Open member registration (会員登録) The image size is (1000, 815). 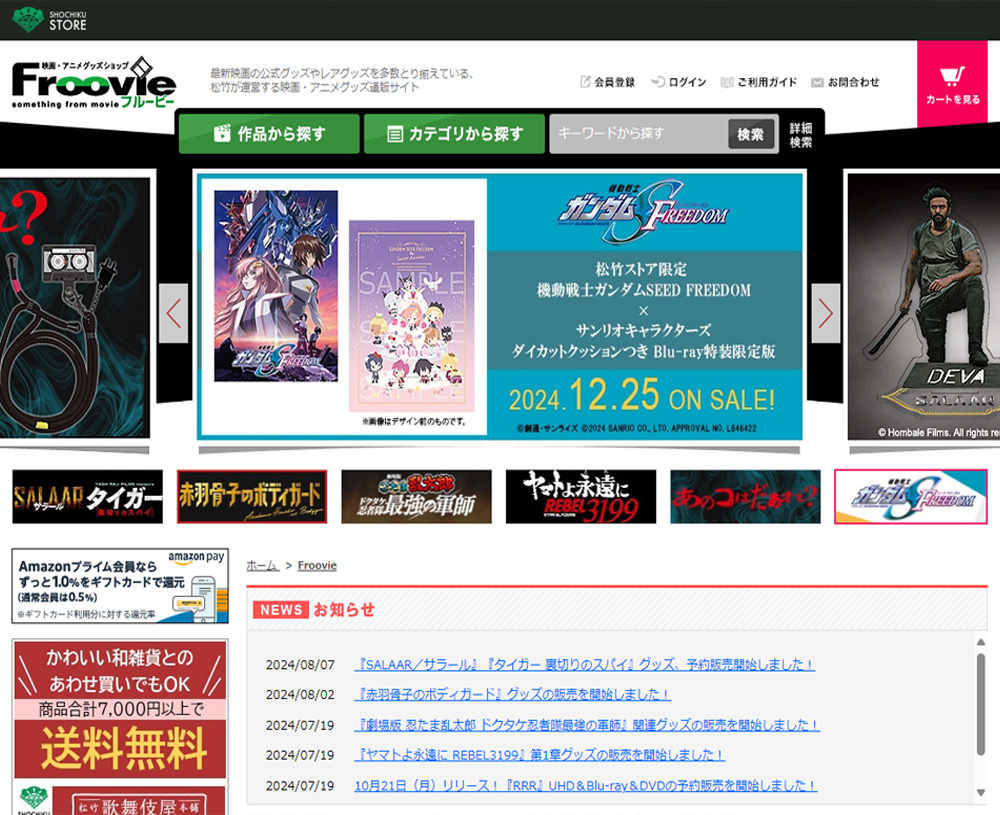(x=607, y=82)
